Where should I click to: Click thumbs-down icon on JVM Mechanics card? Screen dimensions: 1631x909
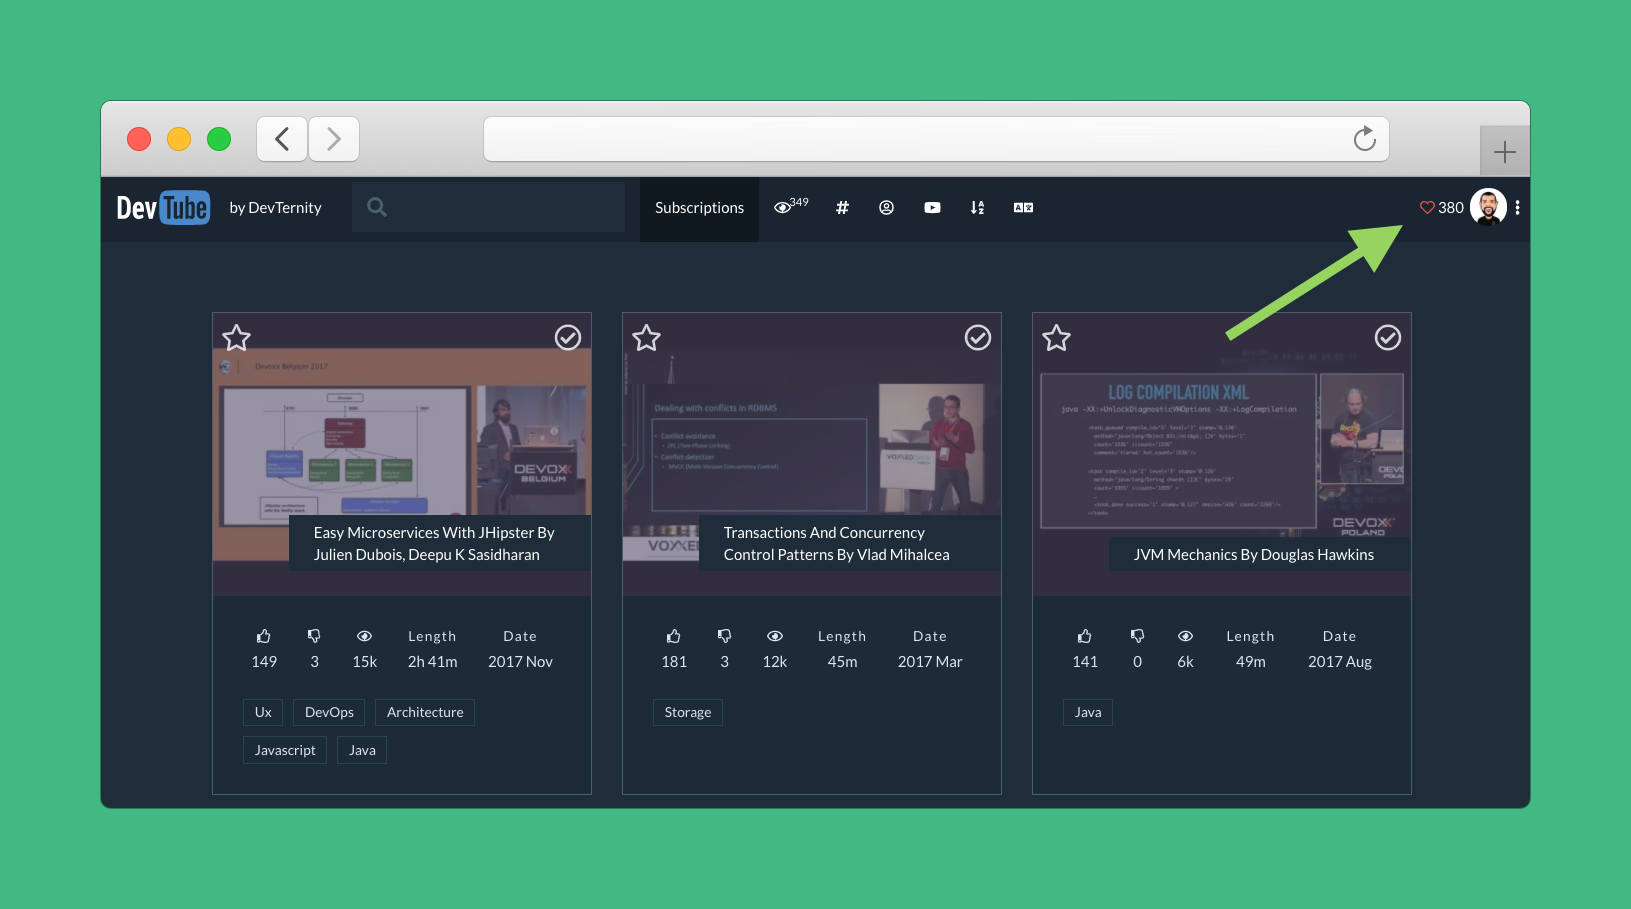click(1137, 636)
